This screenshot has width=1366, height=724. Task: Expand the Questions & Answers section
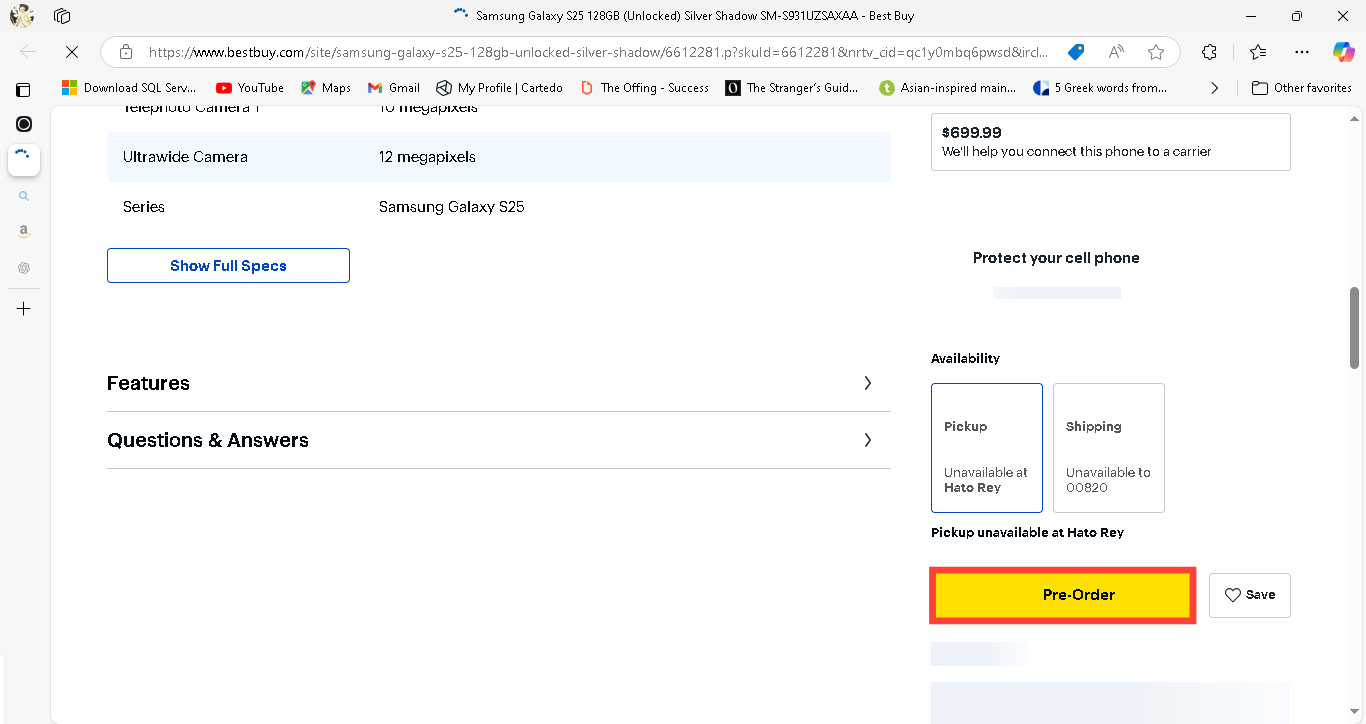click(x=498, y=440)
